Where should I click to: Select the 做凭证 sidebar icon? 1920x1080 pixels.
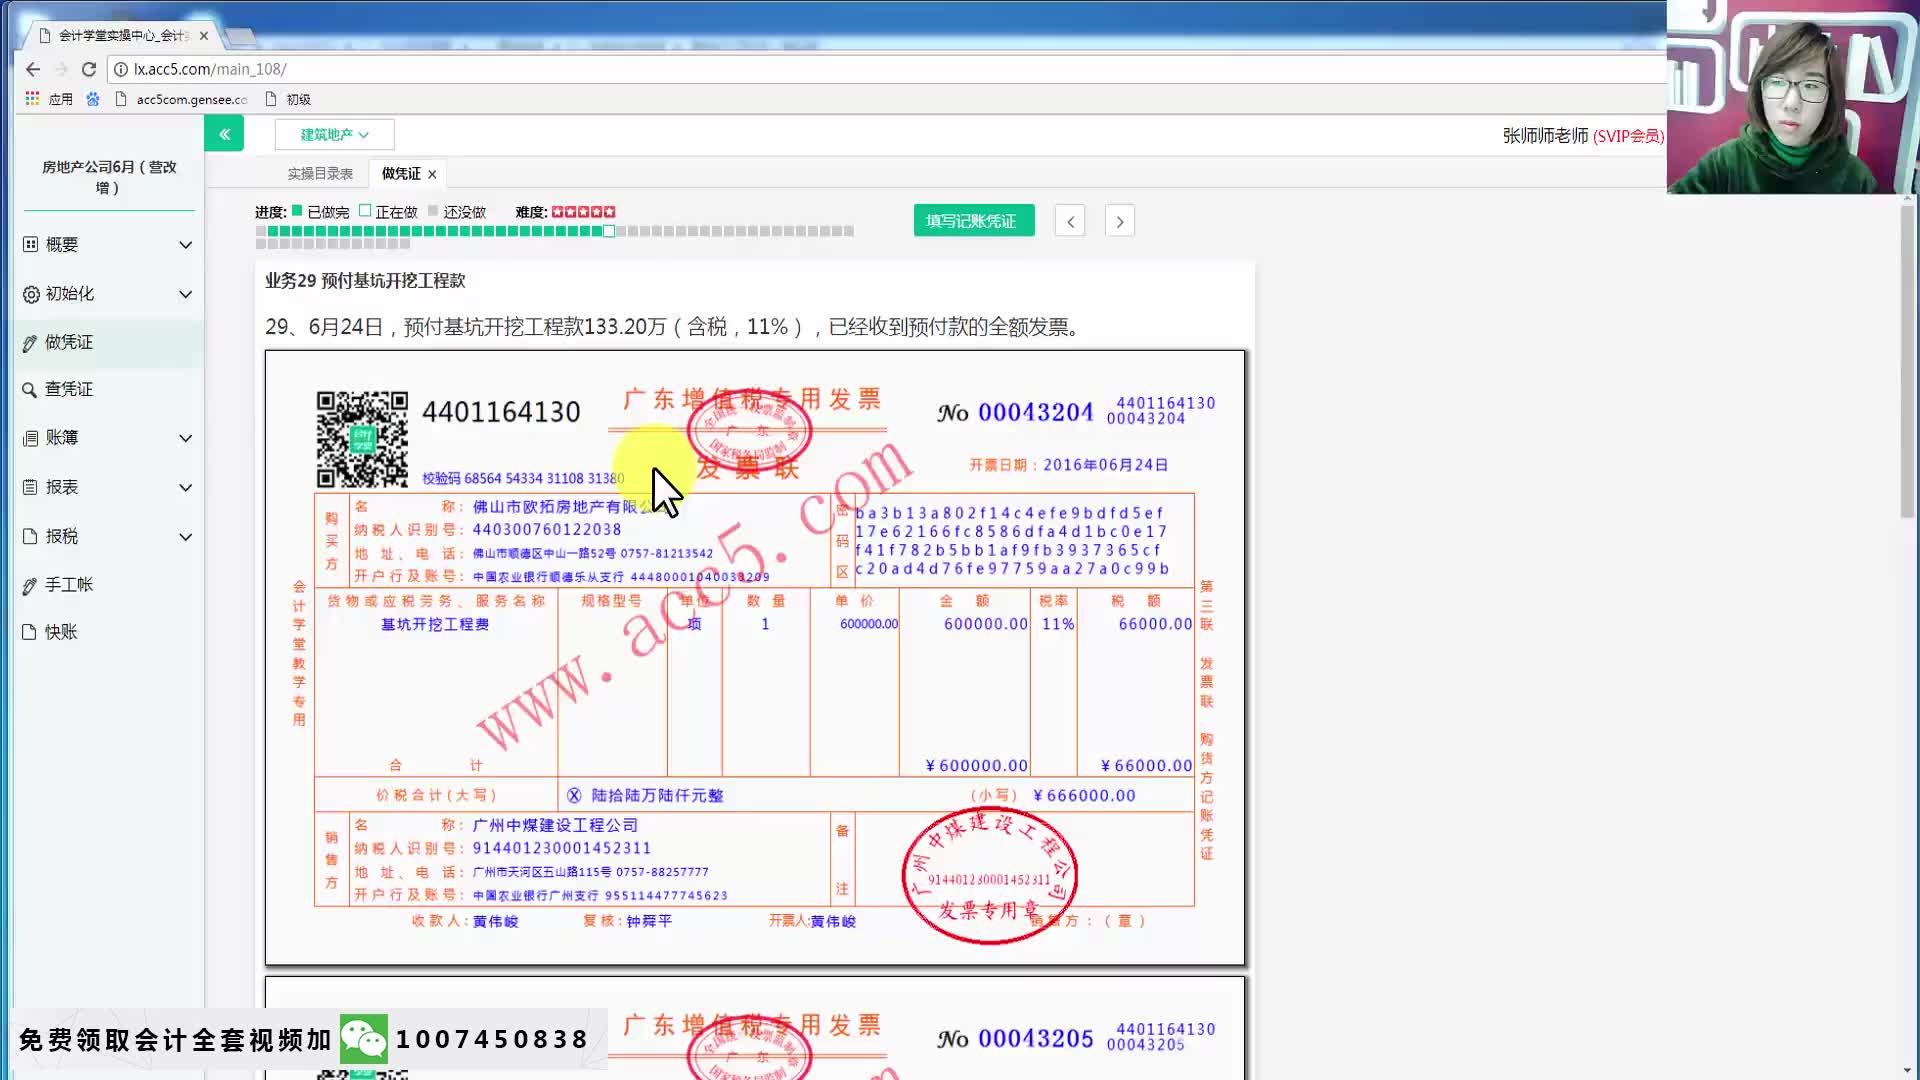coord(29,341)
